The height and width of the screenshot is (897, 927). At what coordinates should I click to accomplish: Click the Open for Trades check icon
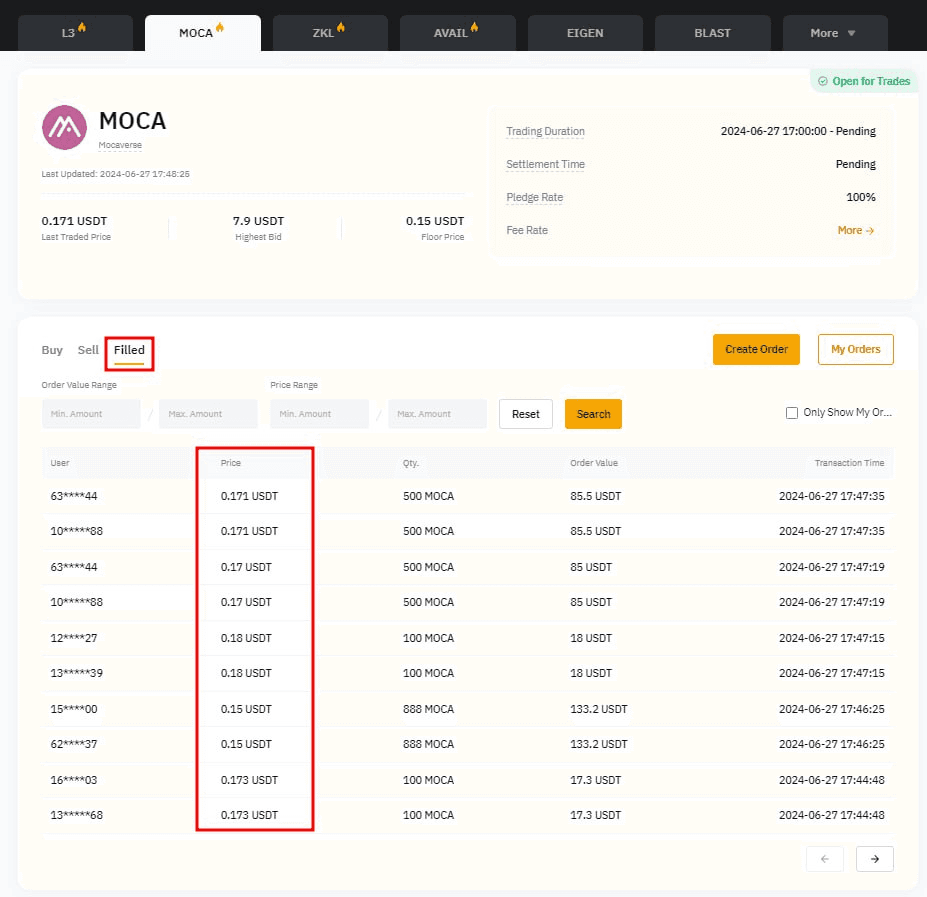pyautogui.click(x=822, y=81)
